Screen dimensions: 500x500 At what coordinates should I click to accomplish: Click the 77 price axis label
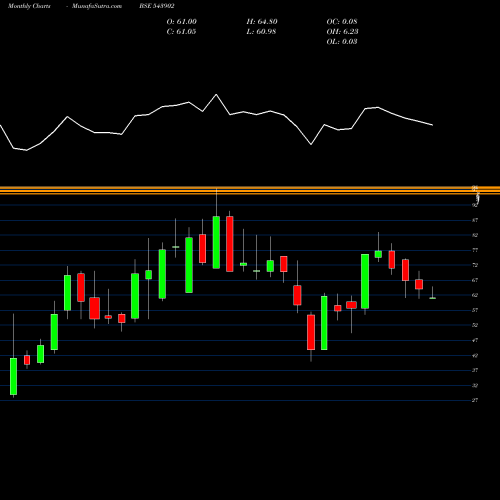[x=475, y=250]
